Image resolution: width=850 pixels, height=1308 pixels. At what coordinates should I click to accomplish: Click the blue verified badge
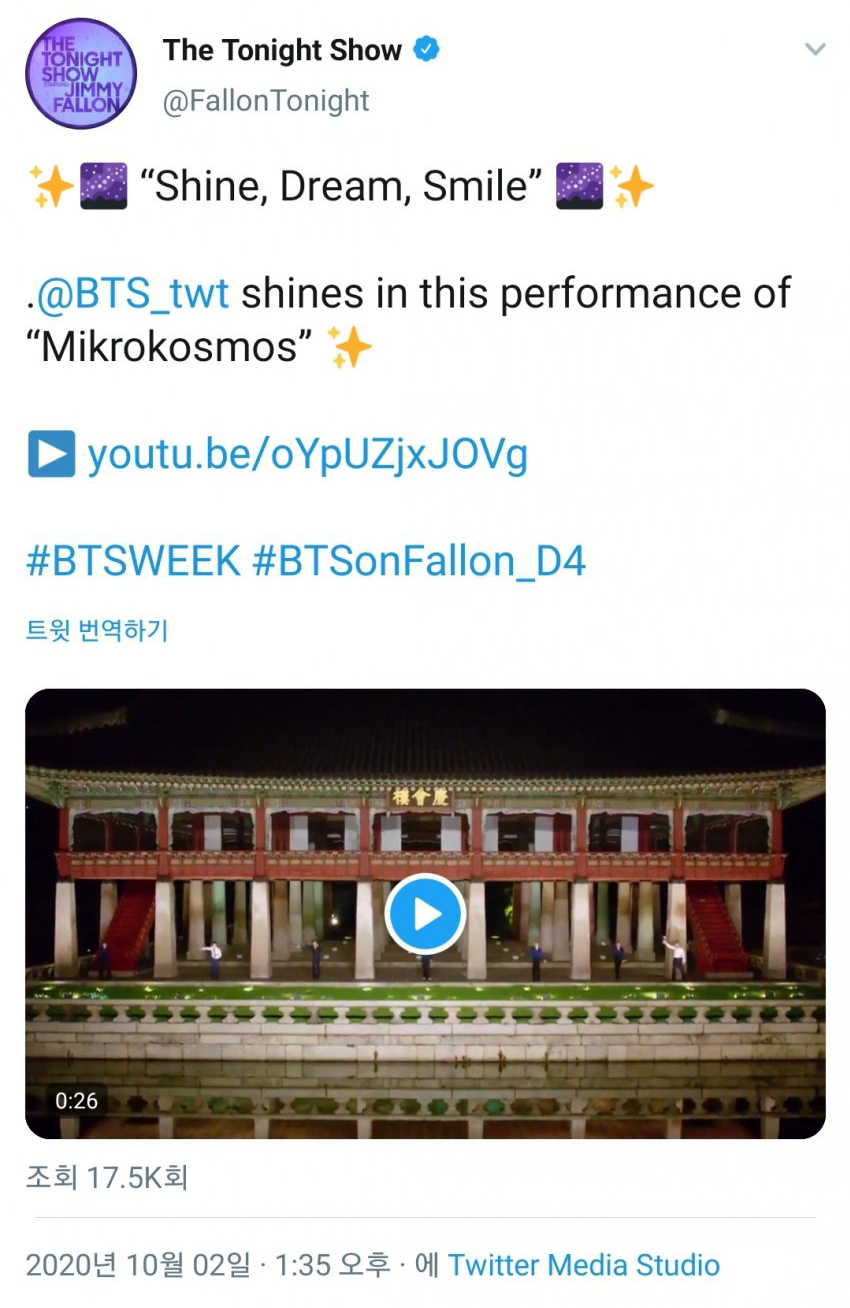[x=426, y=50]
